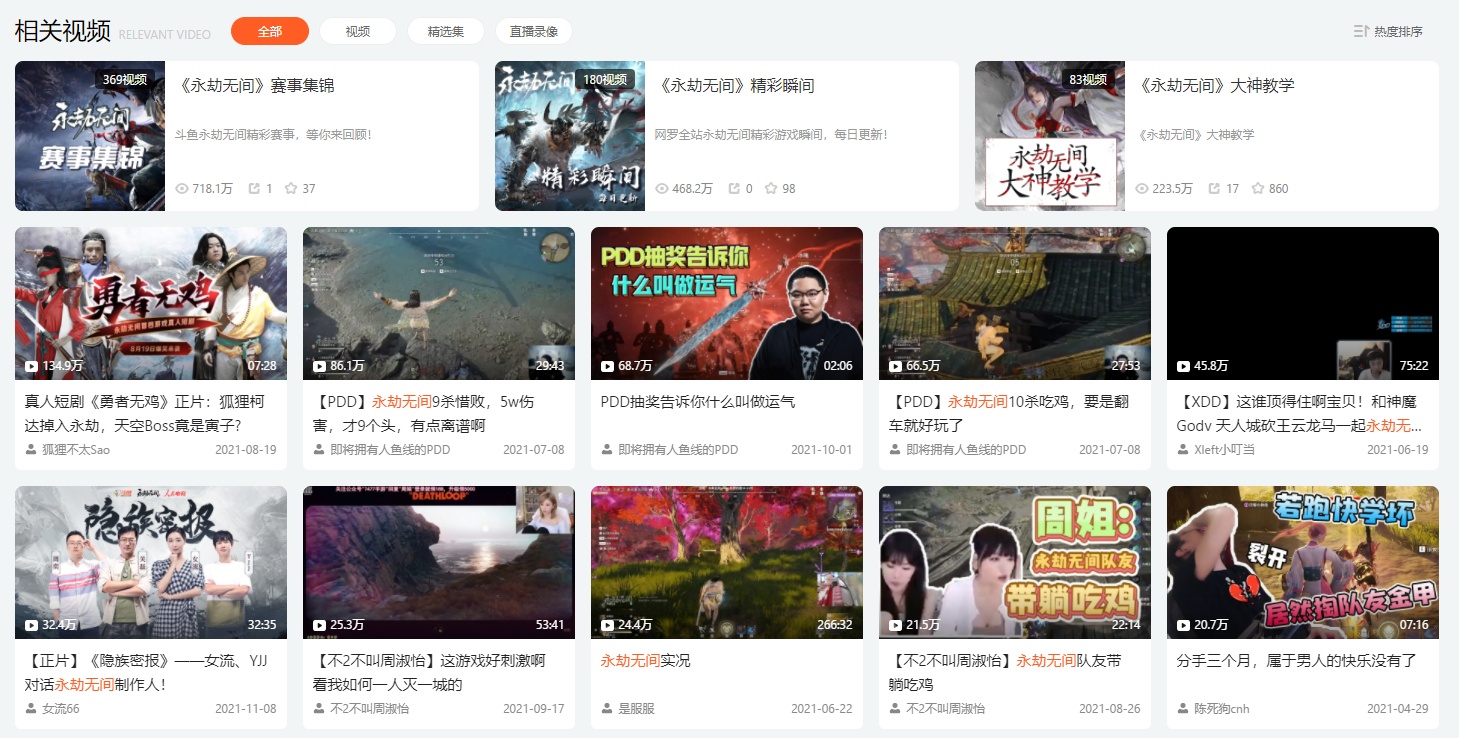The image size is (1459, 738).
Task: Click the 《永劫无间》精彩瞬间 collection title
Action: 734,86
